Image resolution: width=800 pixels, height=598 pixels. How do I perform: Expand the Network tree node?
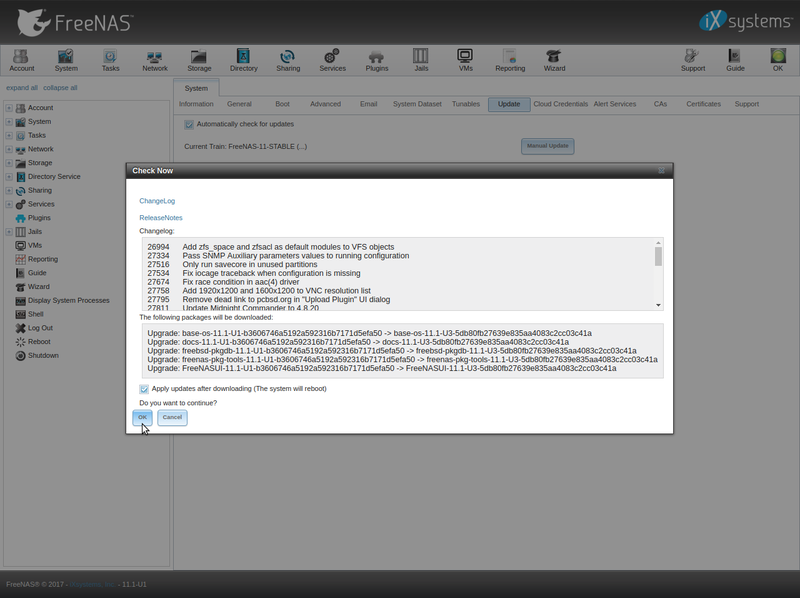click(9, 149)
